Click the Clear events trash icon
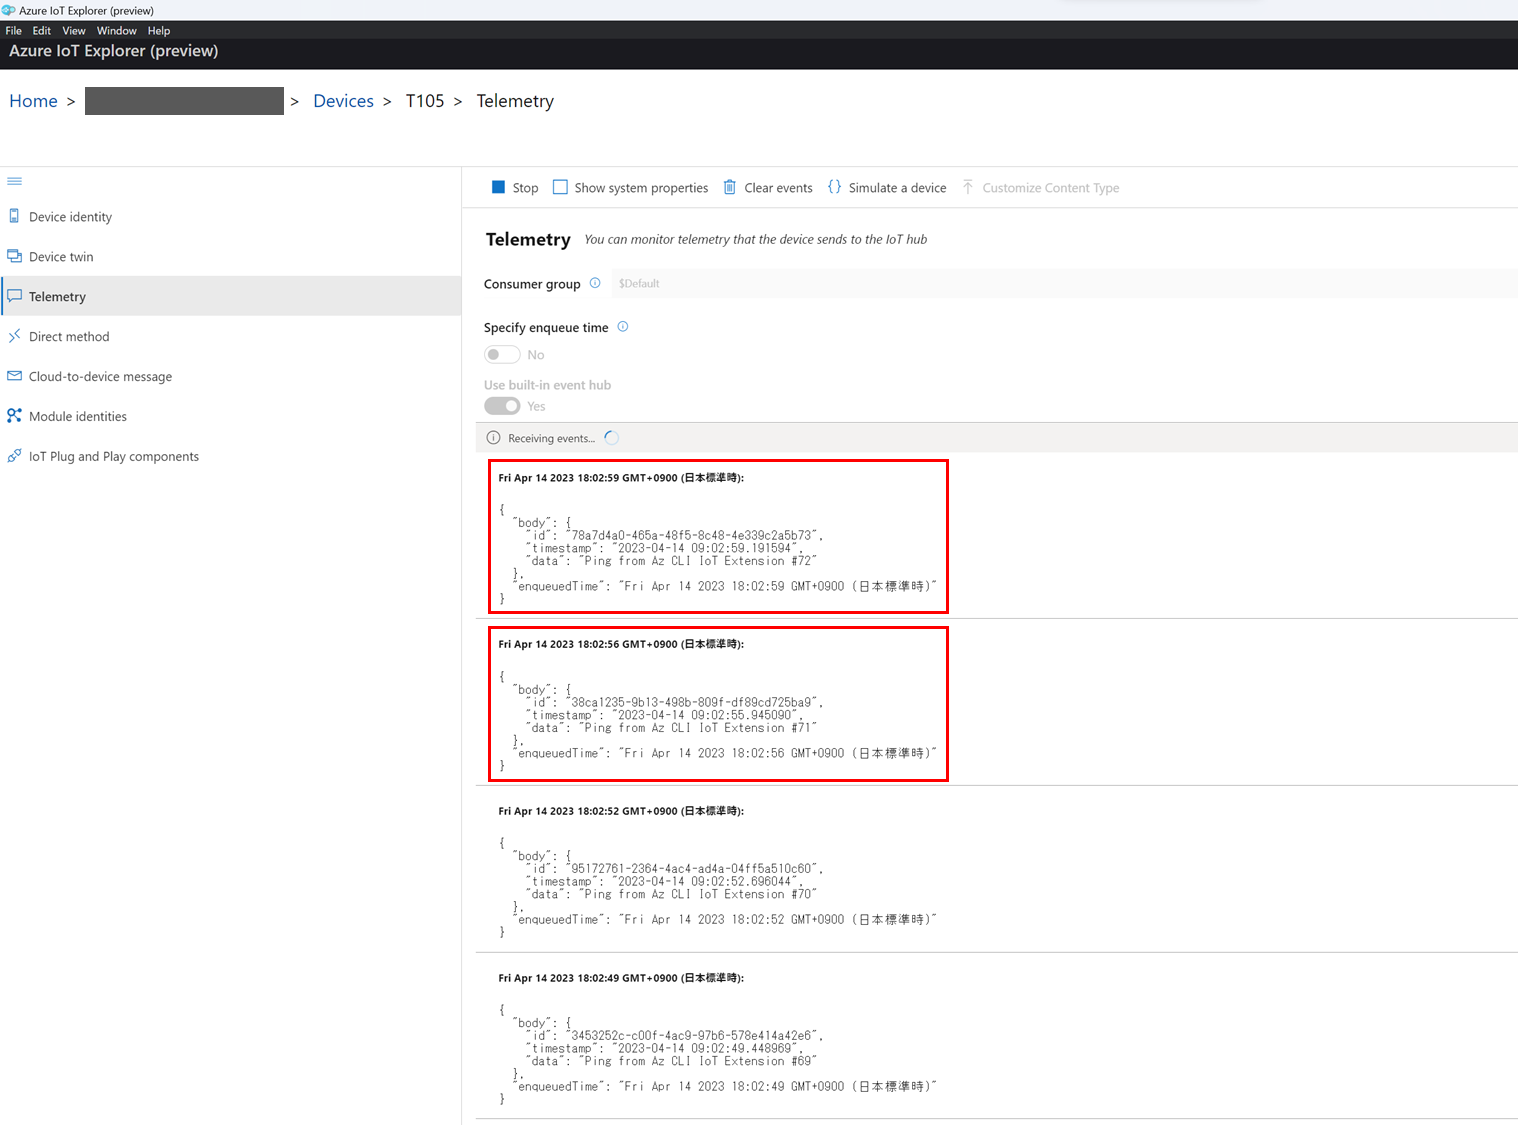The width and height of the screenshot is (1518, 1125). click(x=730, y=187)
